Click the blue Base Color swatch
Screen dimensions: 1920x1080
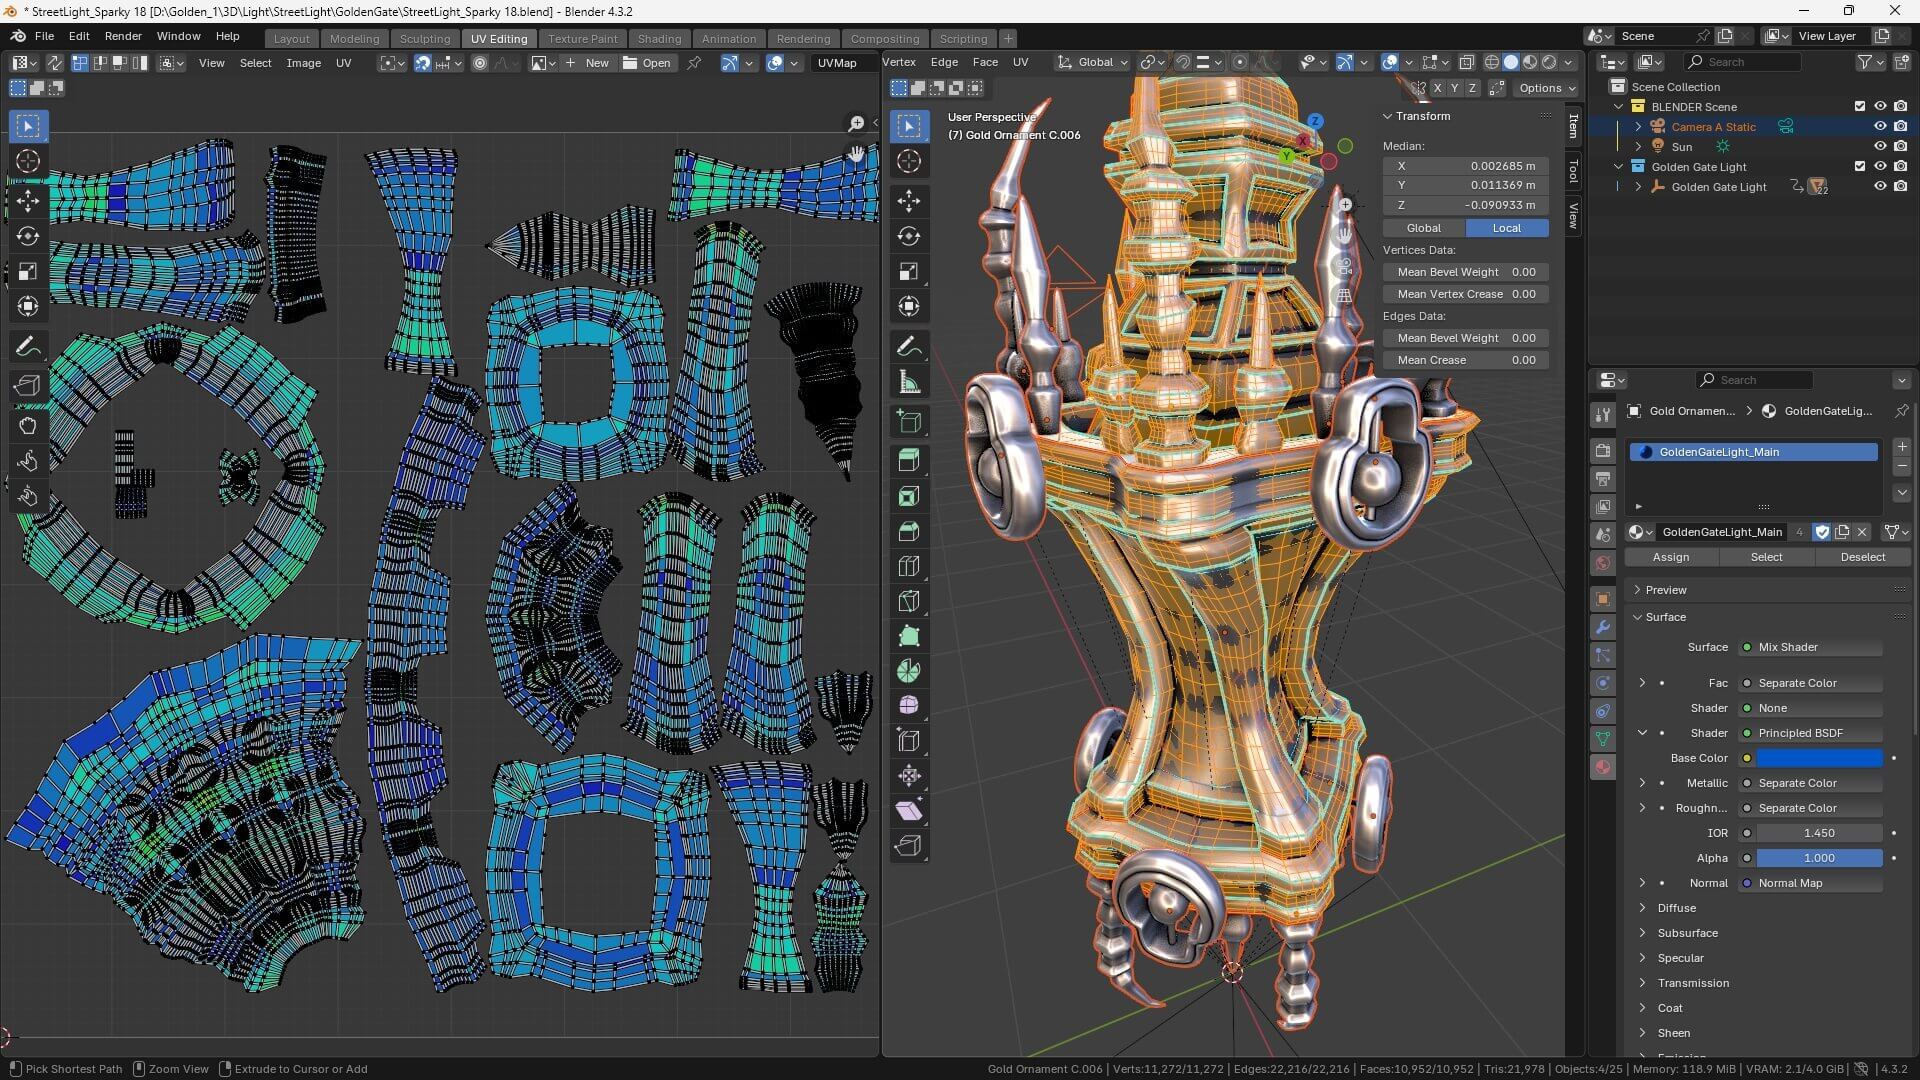pyautogui.click(x=1819, y=758)
